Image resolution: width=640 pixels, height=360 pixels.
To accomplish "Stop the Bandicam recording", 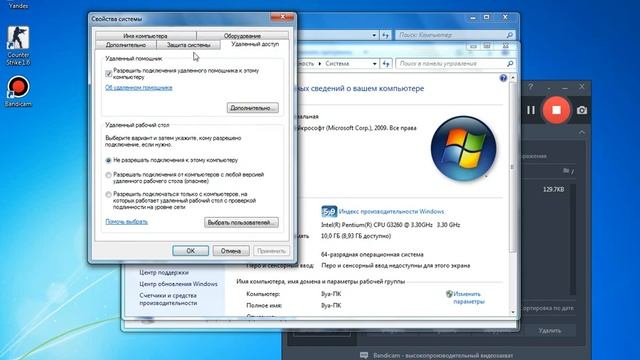I will (556, 110).
